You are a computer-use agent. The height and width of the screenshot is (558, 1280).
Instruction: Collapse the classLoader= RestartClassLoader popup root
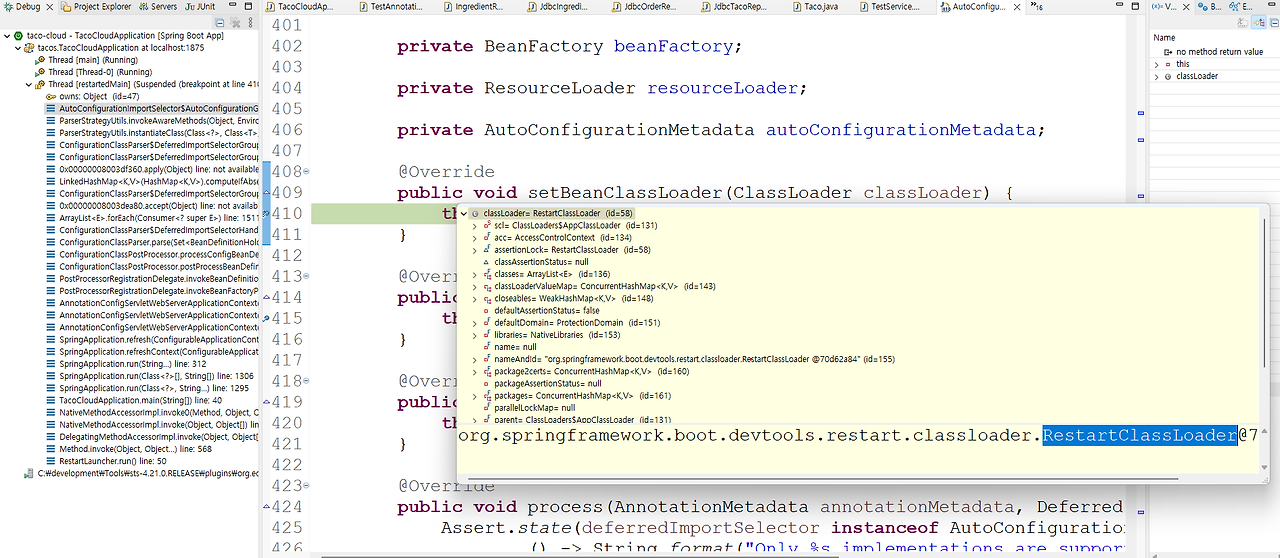coord(463,213)
